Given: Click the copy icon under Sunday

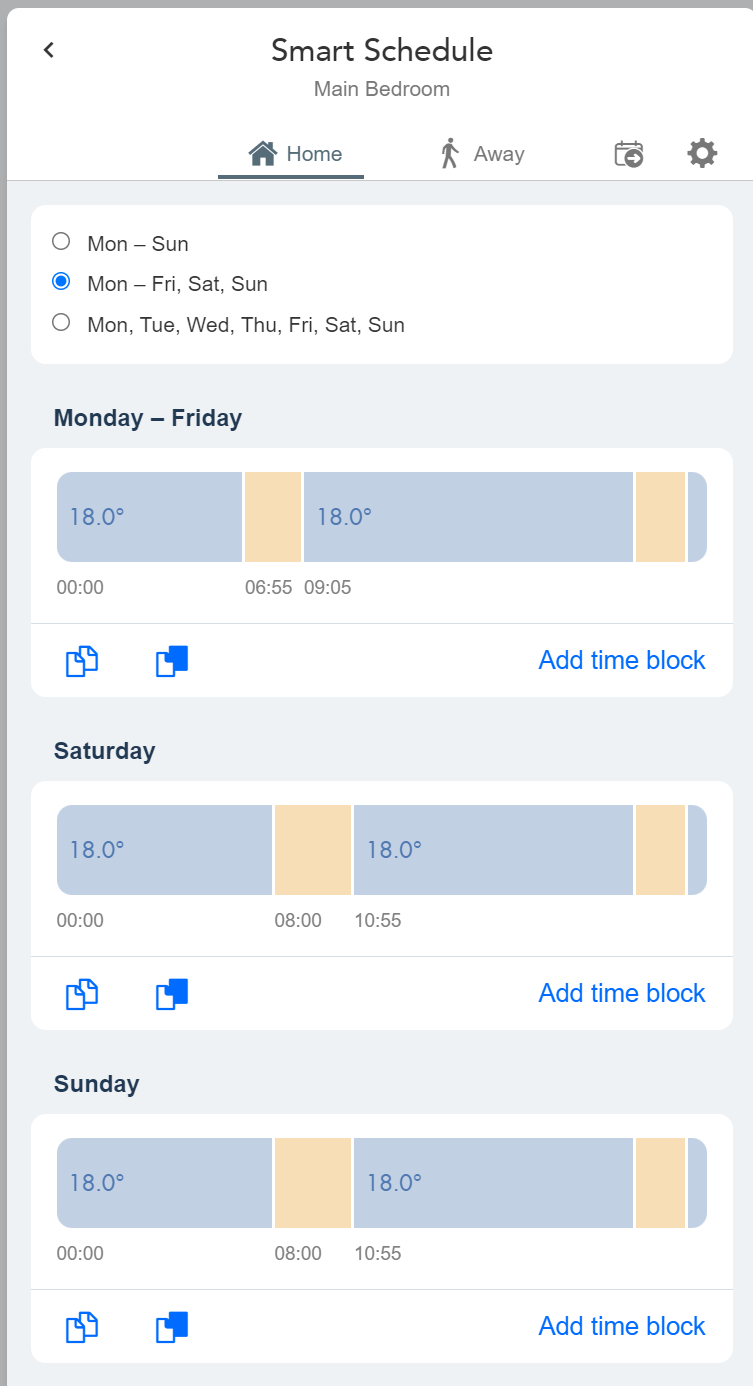Looking at the screenshot, I should click(82, 1327).
